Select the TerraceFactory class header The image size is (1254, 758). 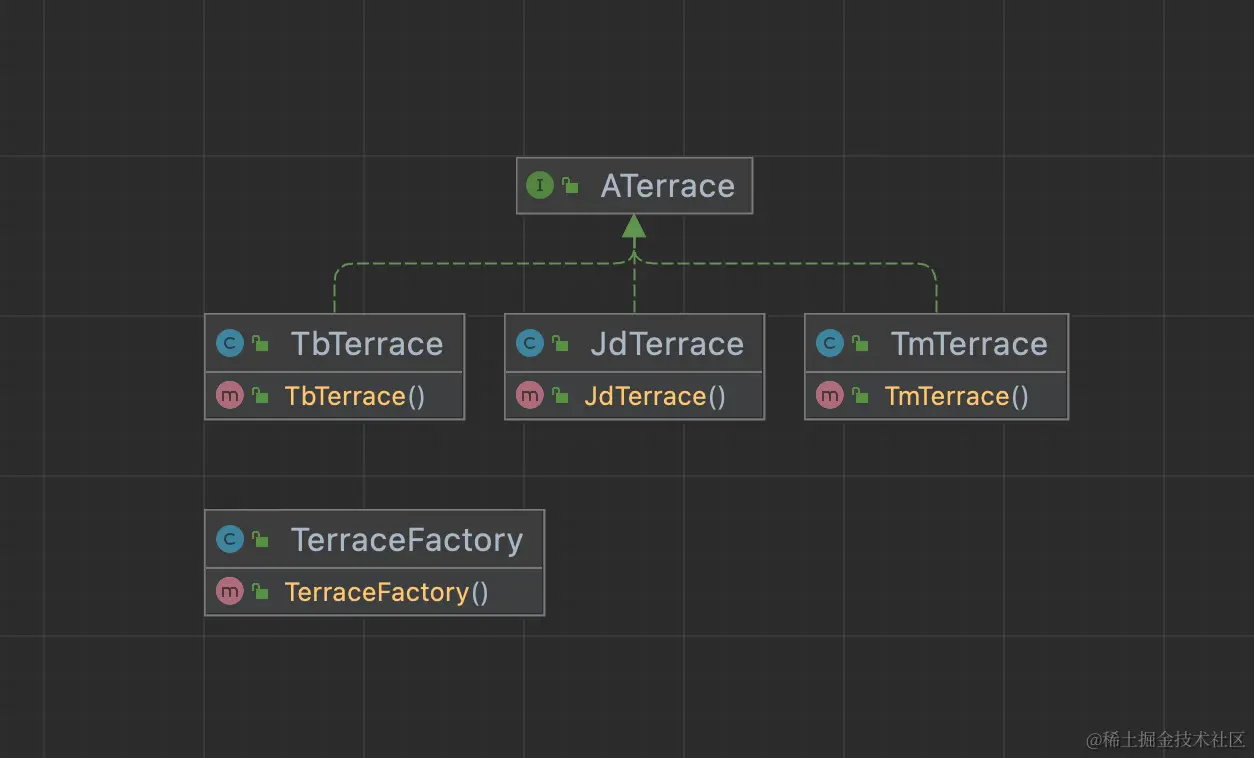[374, 540]
